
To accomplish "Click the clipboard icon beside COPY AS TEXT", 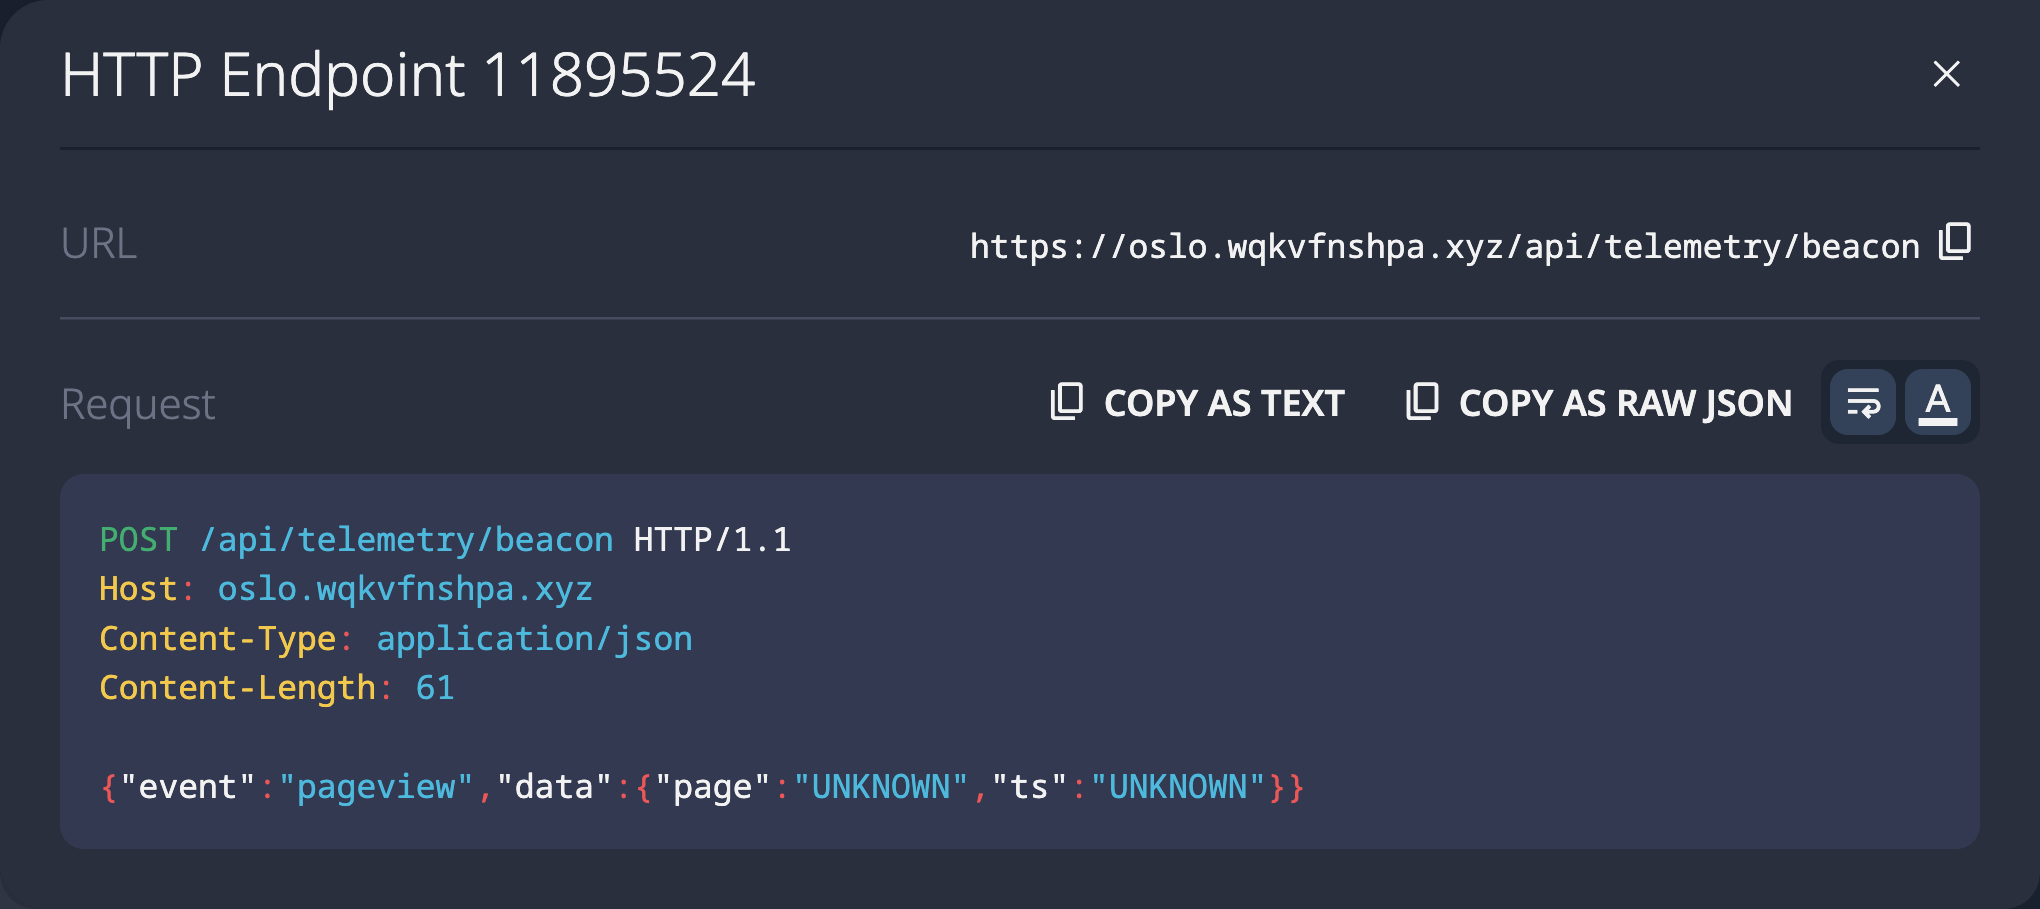I will 1067,402.
